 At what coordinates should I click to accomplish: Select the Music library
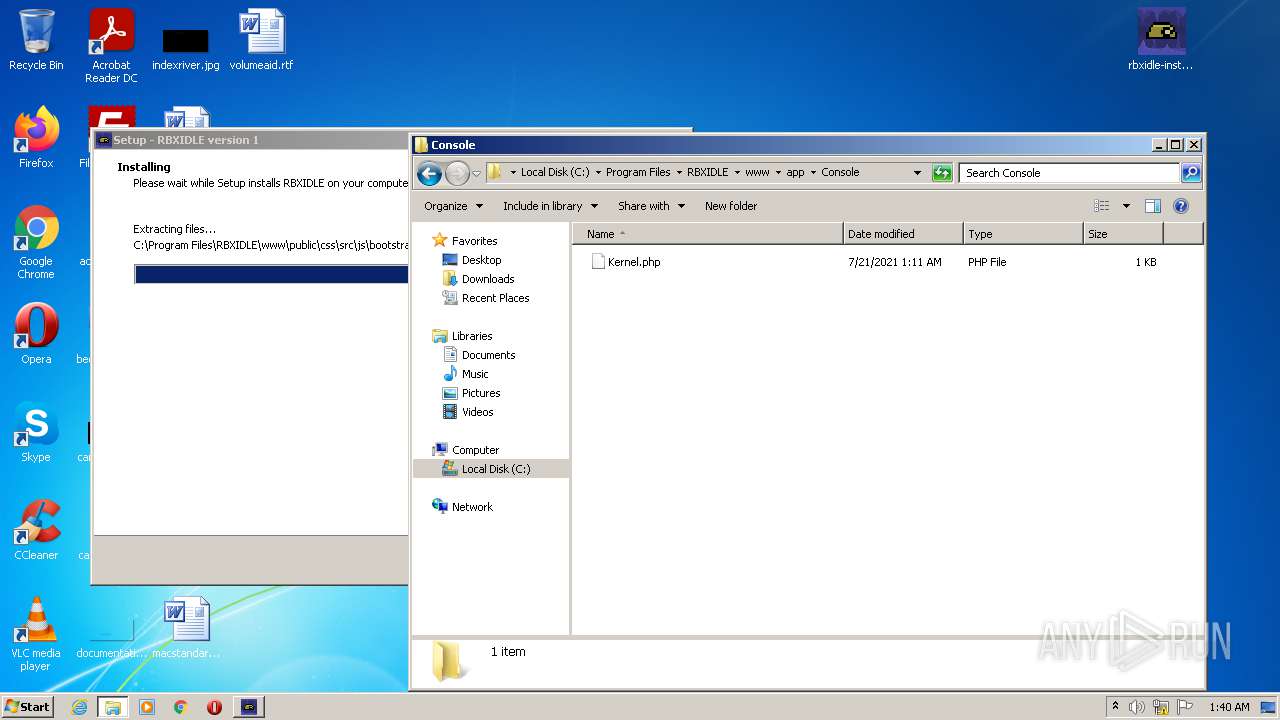coord(475,374)
